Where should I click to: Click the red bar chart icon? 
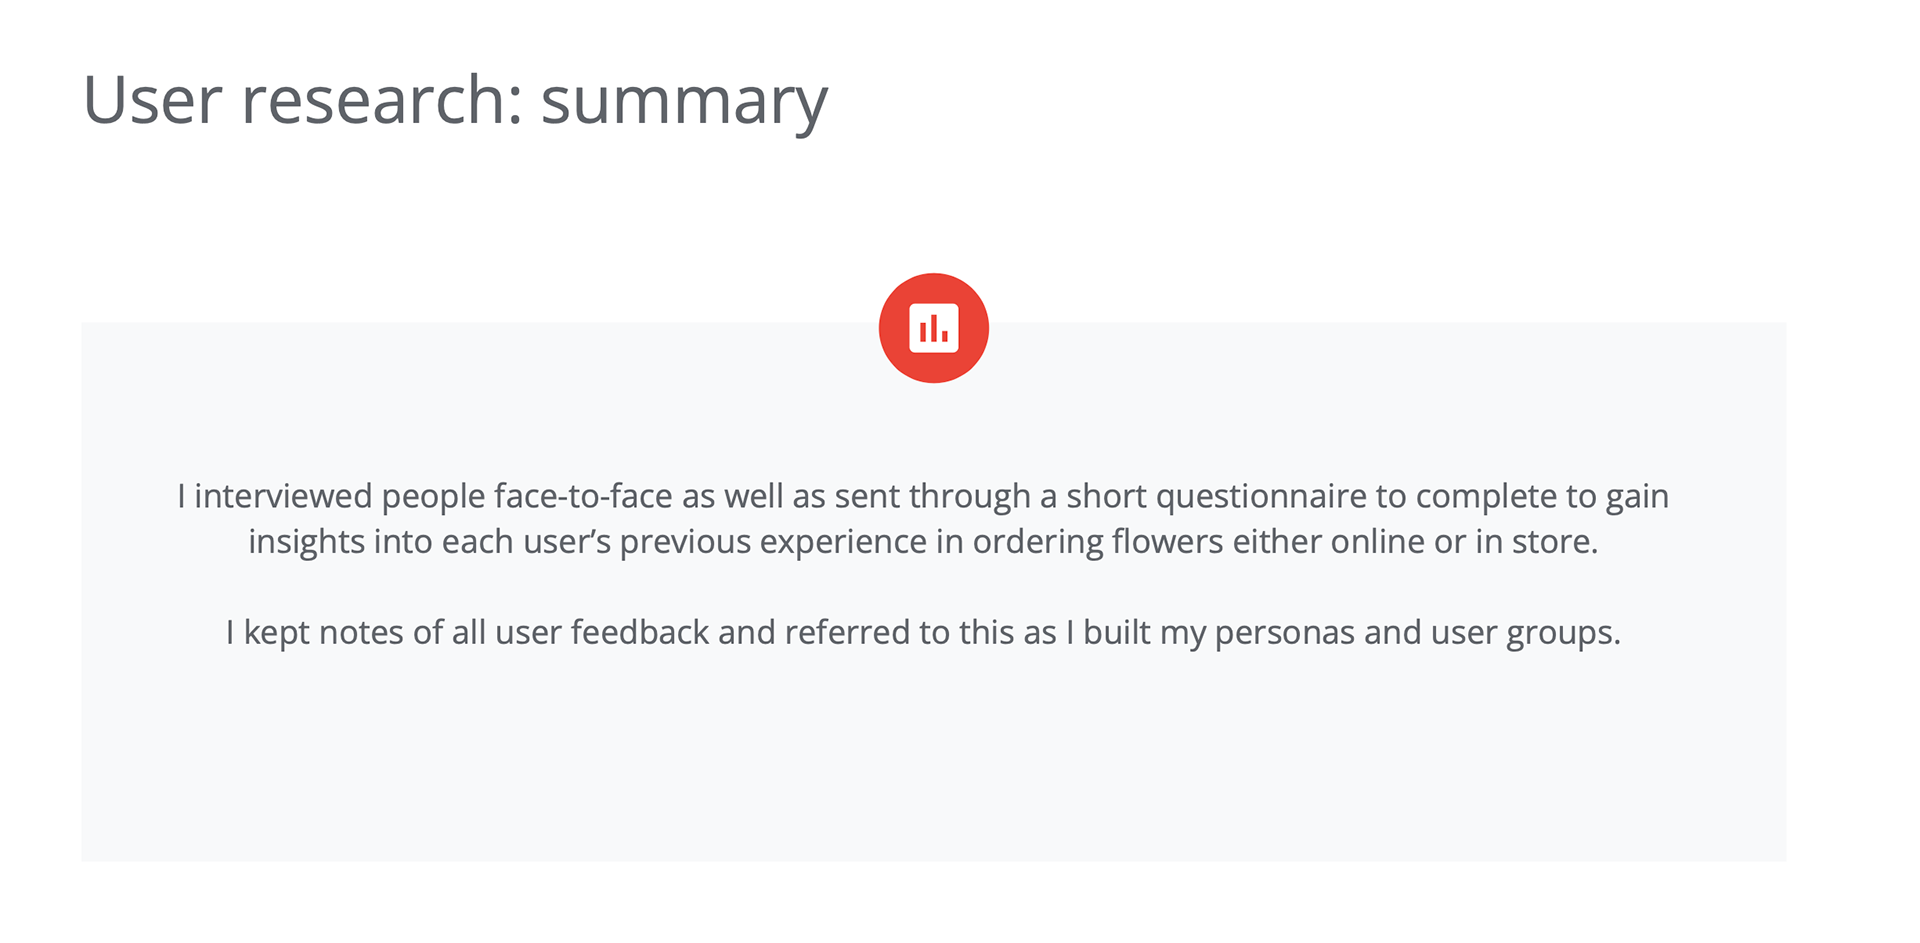pyautogui.click(x=933, y=328)
